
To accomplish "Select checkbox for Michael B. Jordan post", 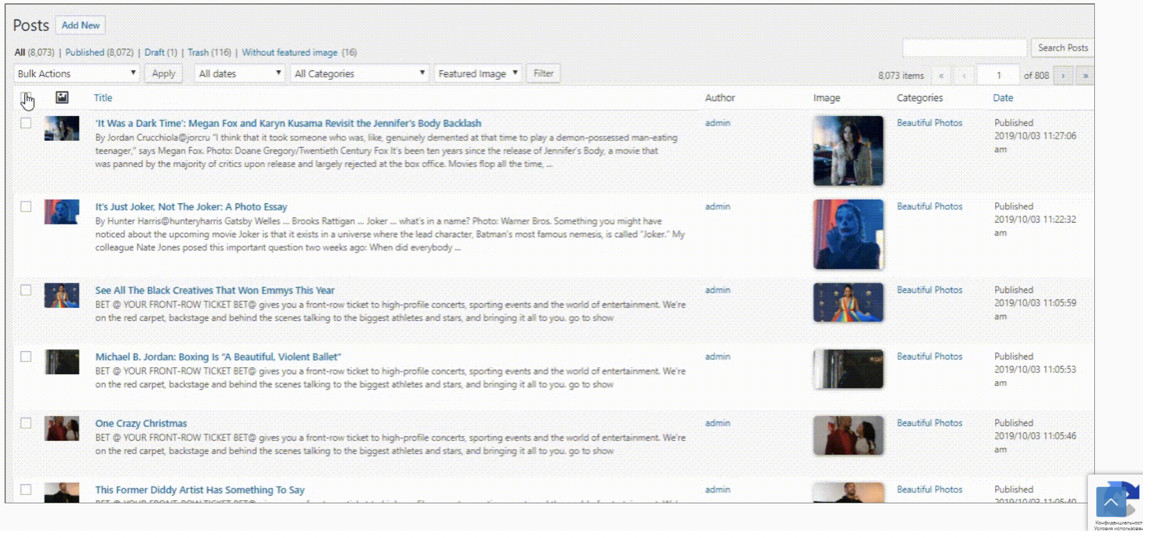I will click(x=26, y=357).
